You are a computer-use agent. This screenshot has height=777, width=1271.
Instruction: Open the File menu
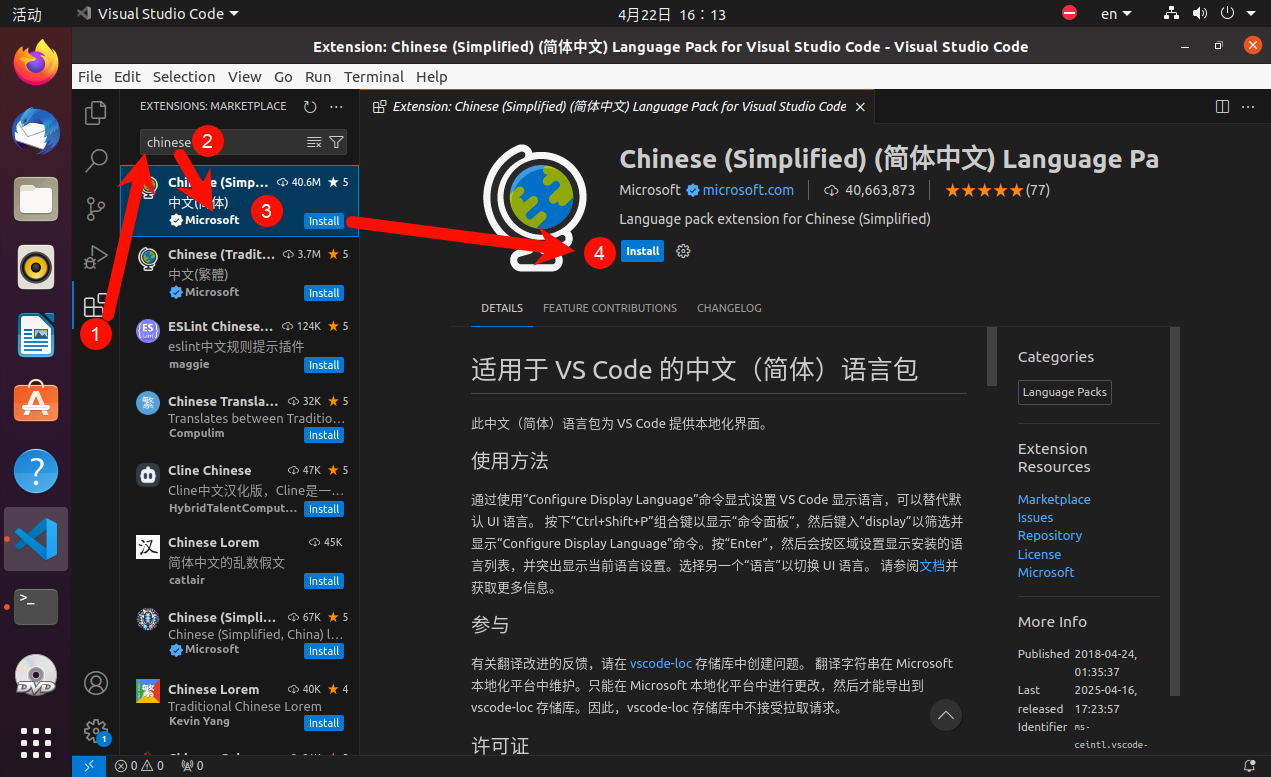coord(90,77)
